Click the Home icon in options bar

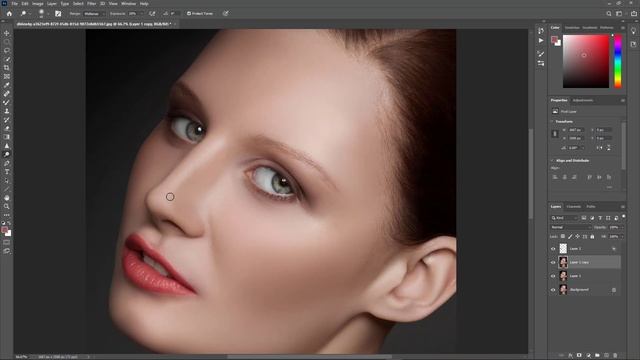coord(9,13)
